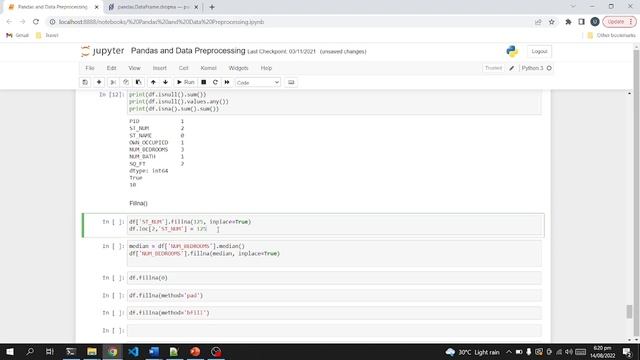640x360 pixels.
Task: Interrupt the kernel with the stop icon
Action: [x=203, y=82]
